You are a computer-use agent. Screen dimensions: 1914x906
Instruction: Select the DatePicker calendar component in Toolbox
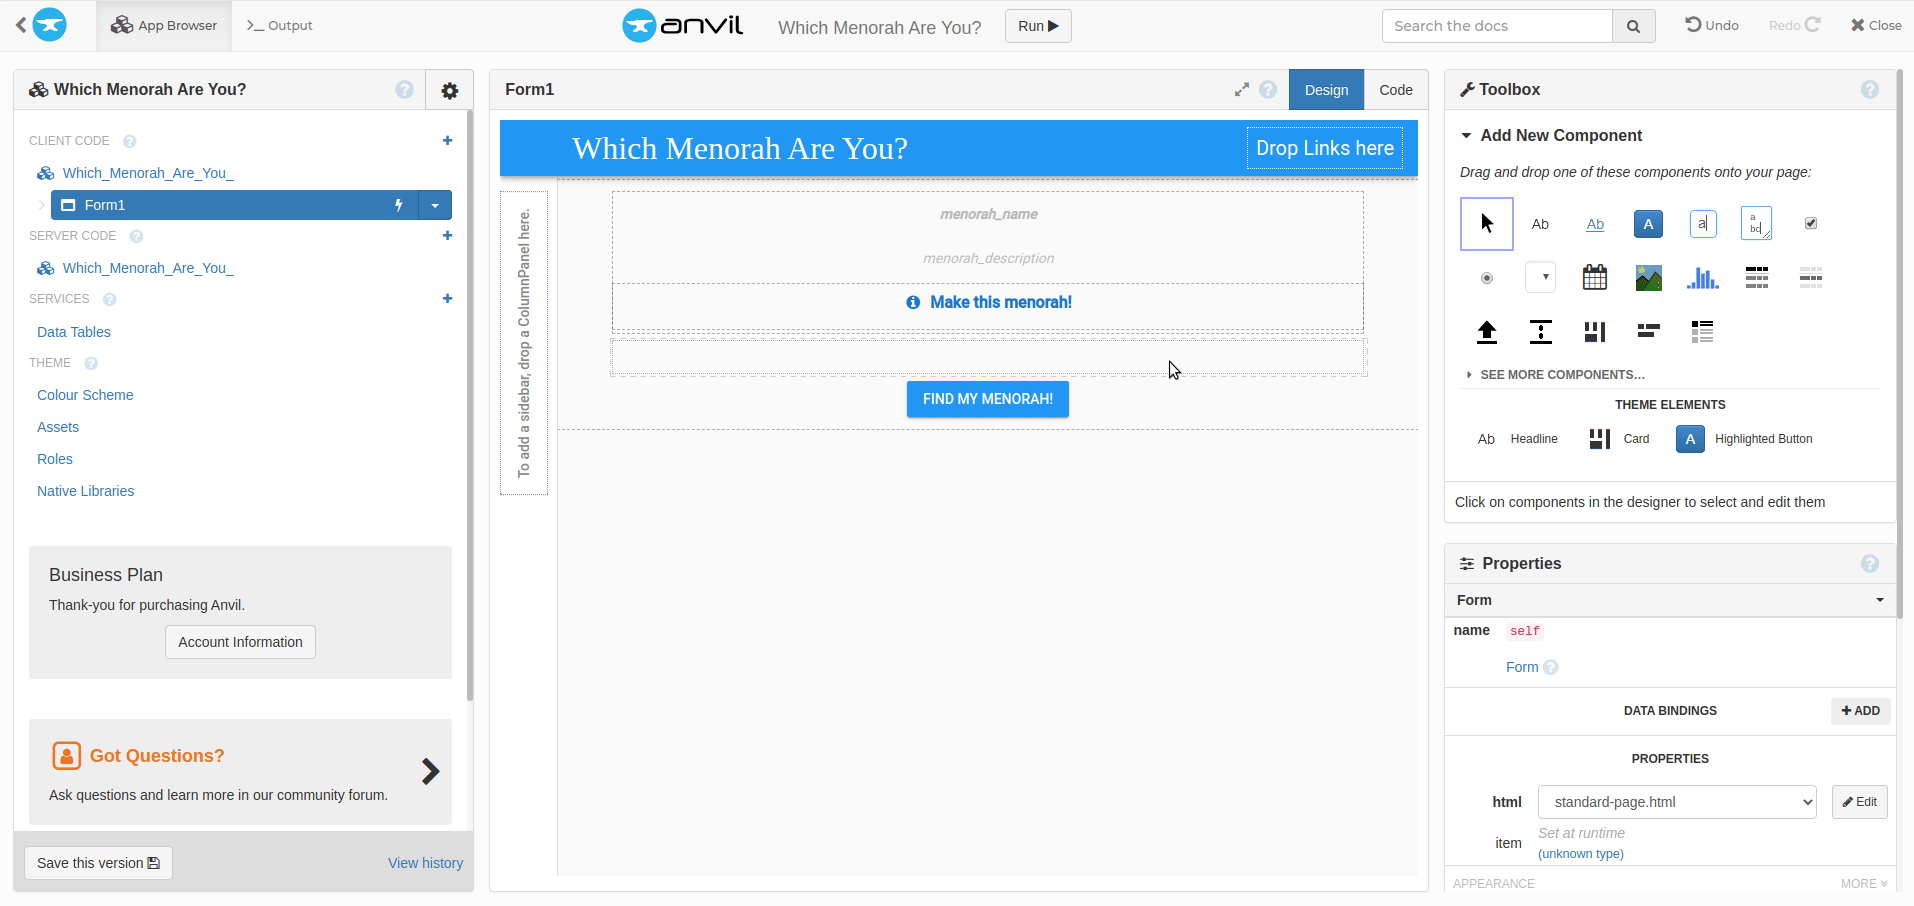[x=1594, y=278]
